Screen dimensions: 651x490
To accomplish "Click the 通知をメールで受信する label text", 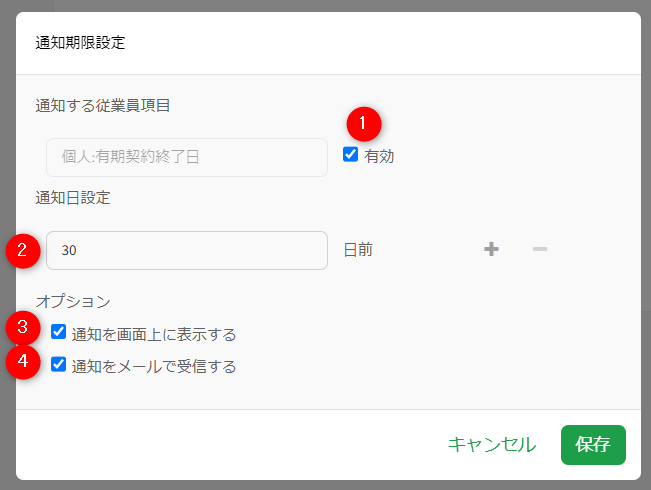I will [x=154, y=366].
